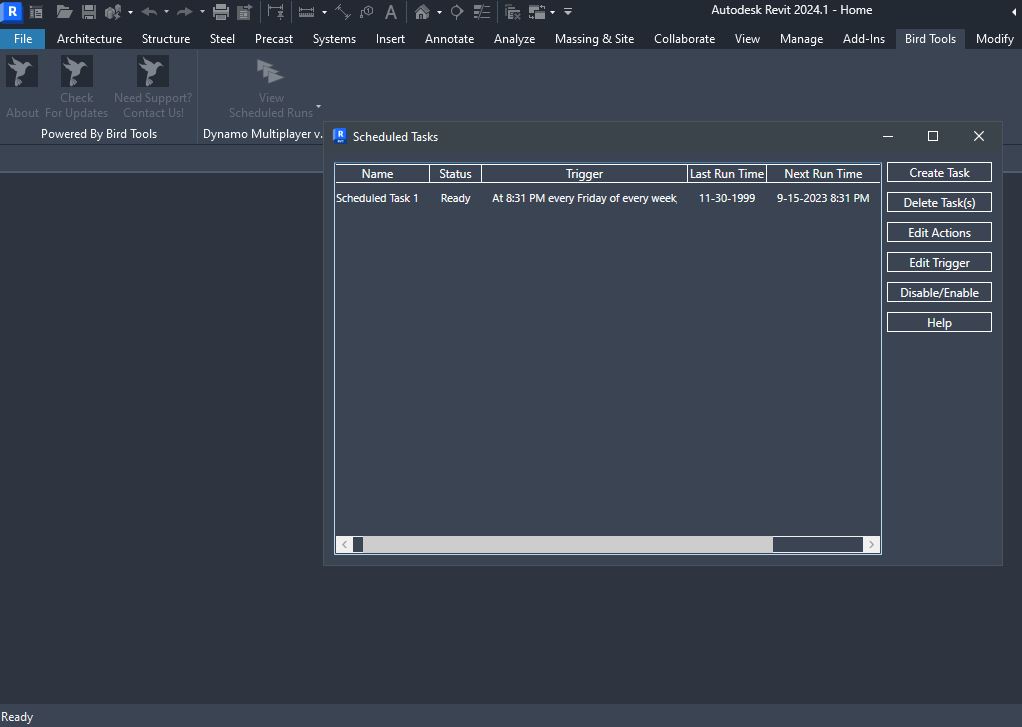This screenshot has width=1022, height=727.
Task: Switch to the Annotate ribbon tab
Action: click(449, 38)
